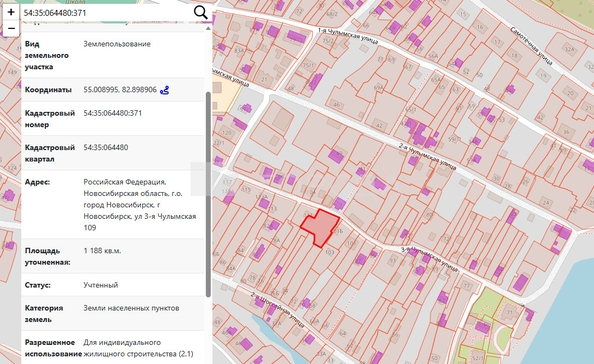Click cadastral quarter value 54:35:064480
The image size is (594, 364).
pos(106,147)
